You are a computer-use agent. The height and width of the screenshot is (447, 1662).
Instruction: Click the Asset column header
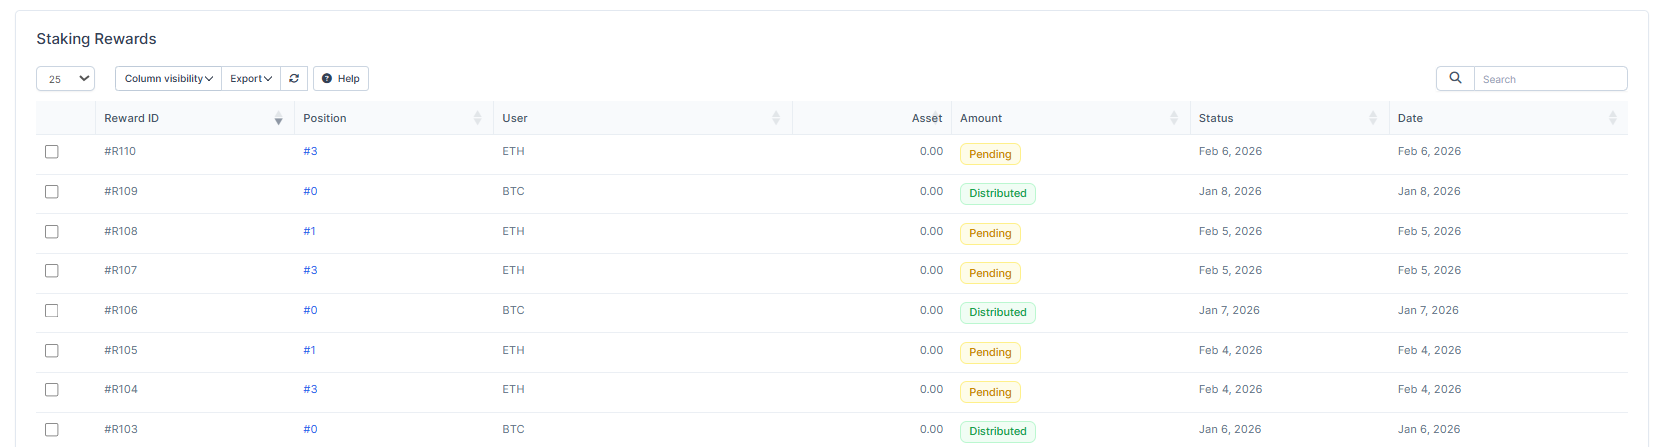pyautogui.click(x=926, y=118)
